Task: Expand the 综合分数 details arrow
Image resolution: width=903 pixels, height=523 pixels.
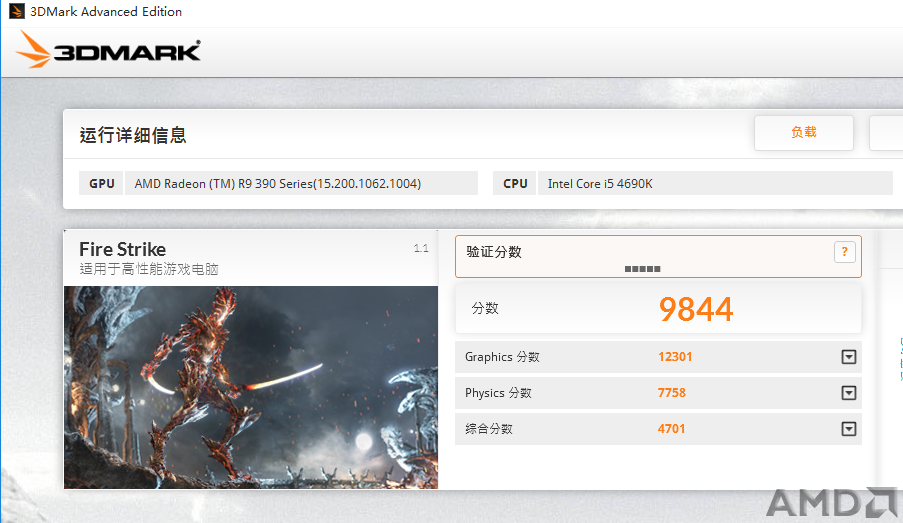Action: pyautogui.click(x=848, y=429)
